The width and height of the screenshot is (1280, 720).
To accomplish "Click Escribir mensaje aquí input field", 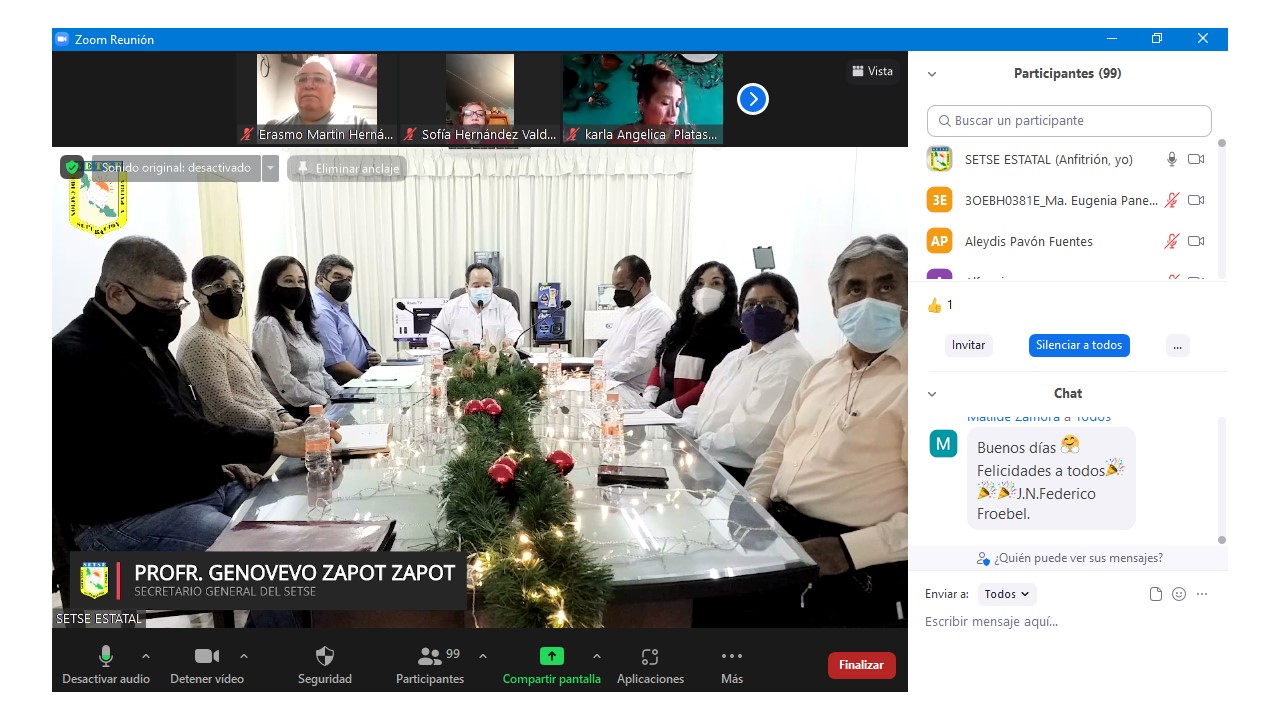I will click(x=1067, y=622).
